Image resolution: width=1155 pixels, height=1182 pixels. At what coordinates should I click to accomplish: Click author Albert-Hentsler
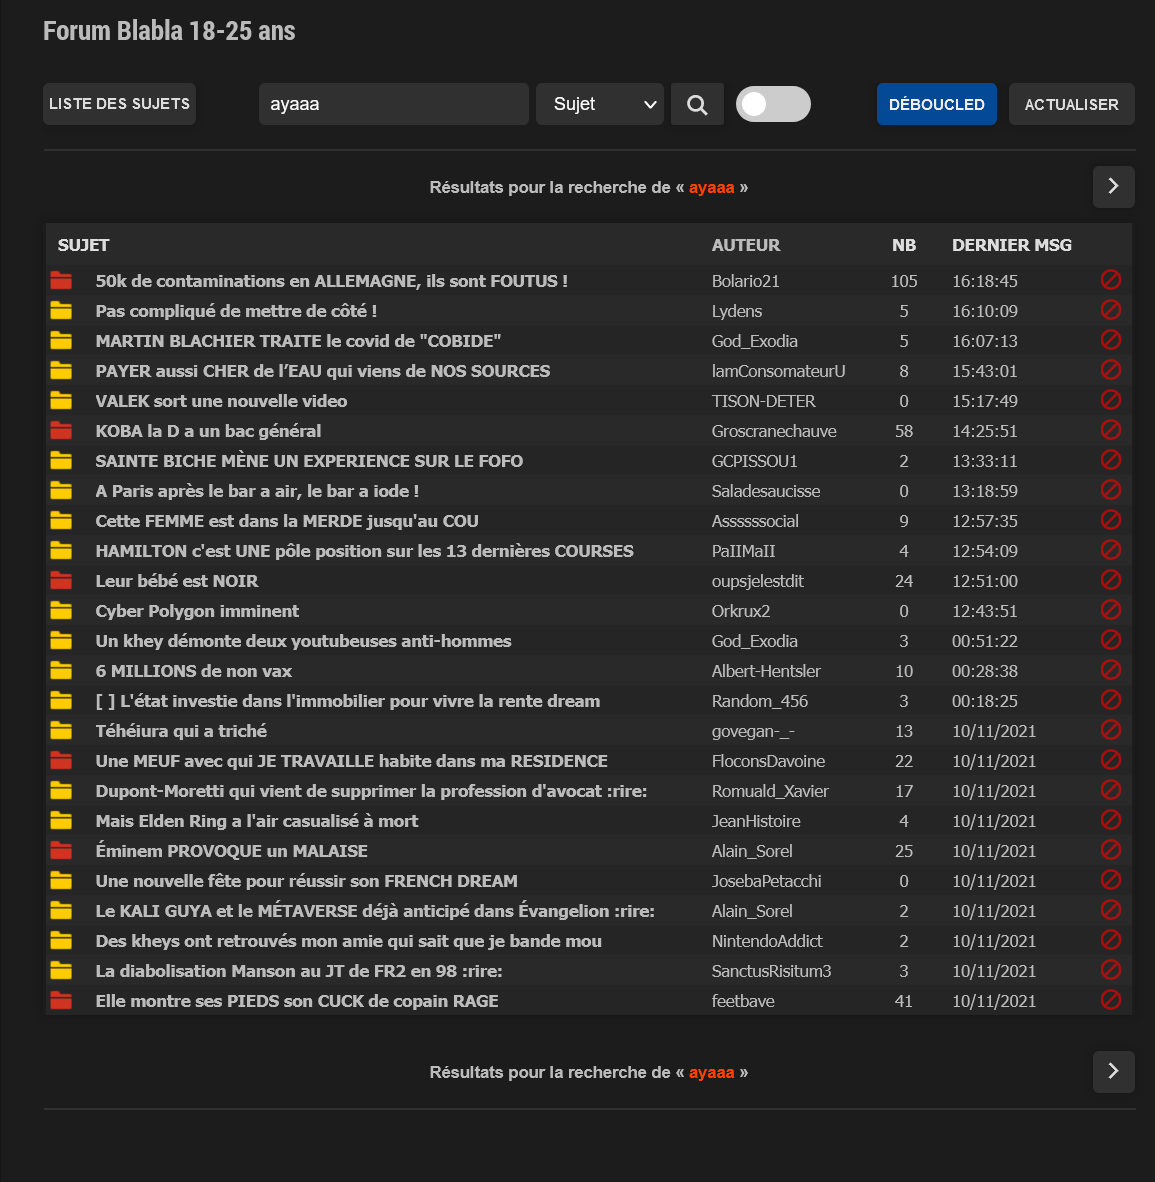coord(766,671)
